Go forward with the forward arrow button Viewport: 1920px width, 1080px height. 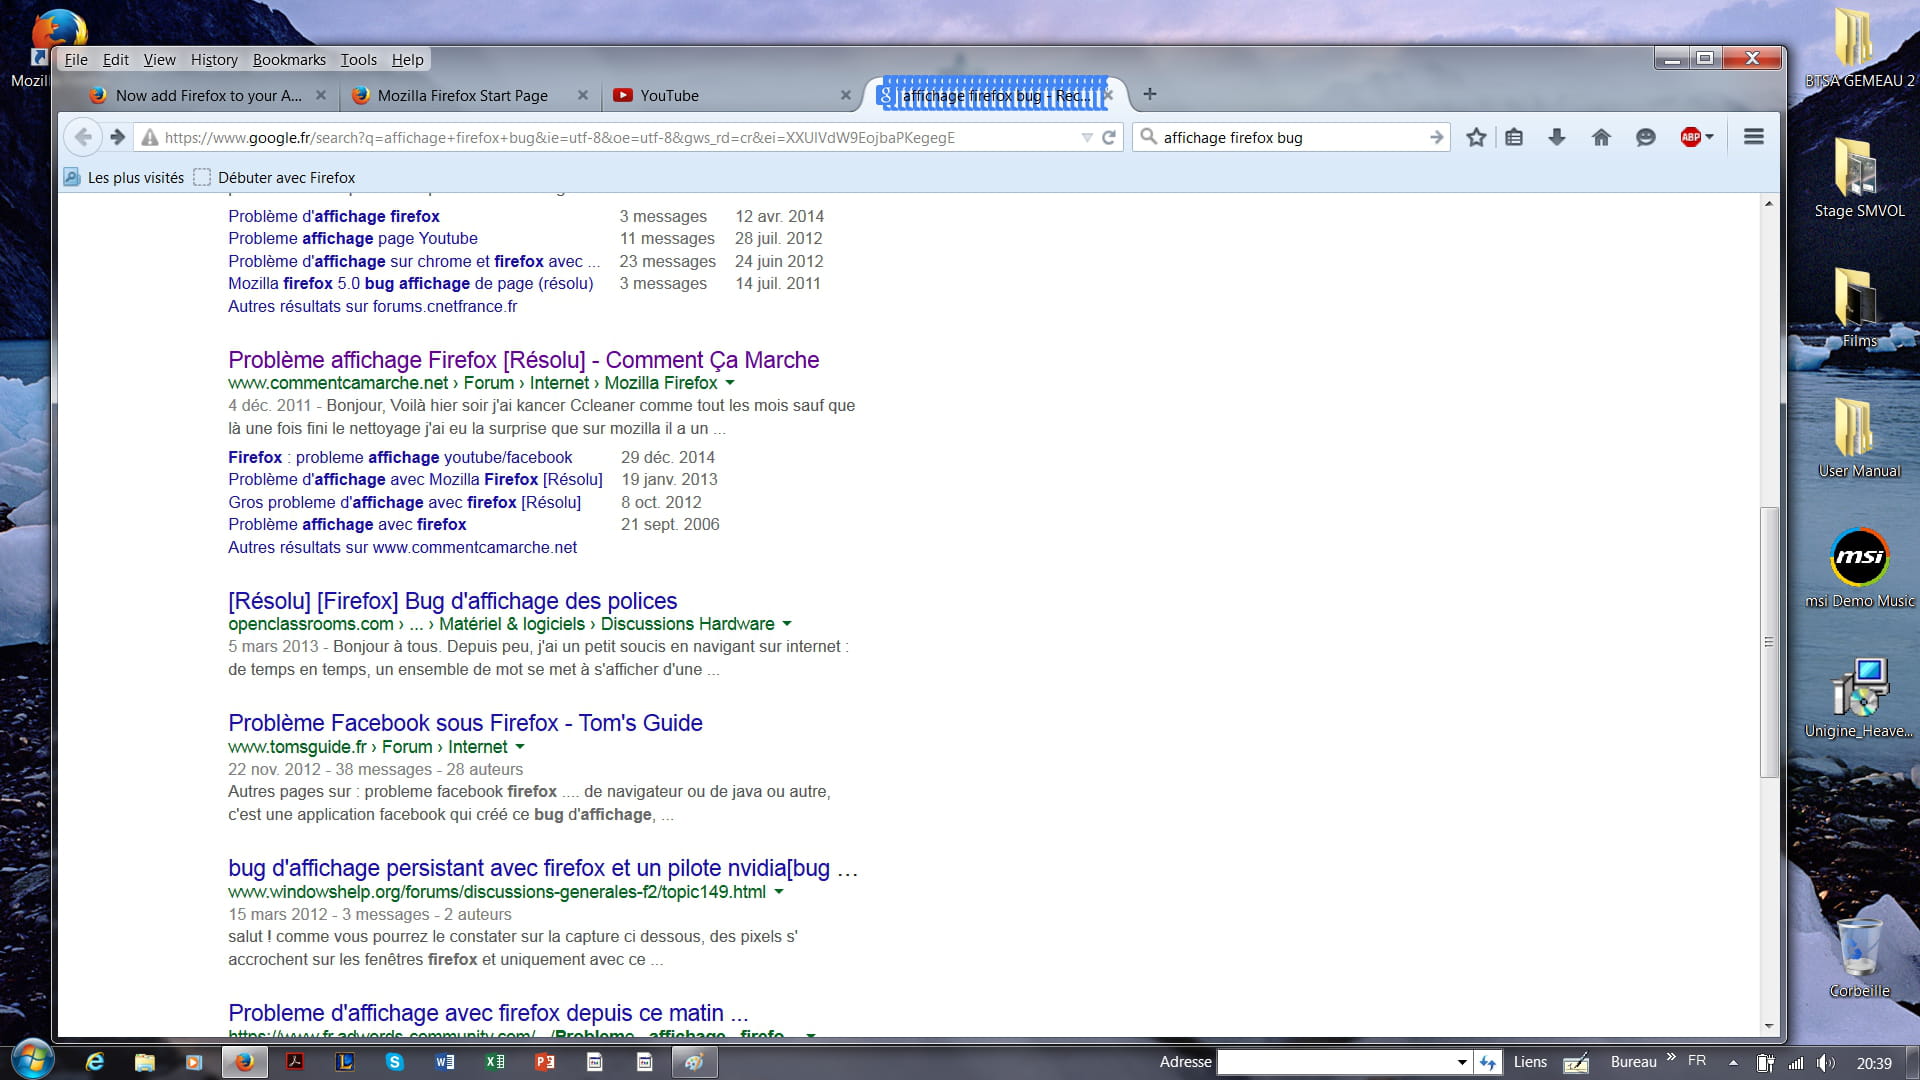coord(118,137)
